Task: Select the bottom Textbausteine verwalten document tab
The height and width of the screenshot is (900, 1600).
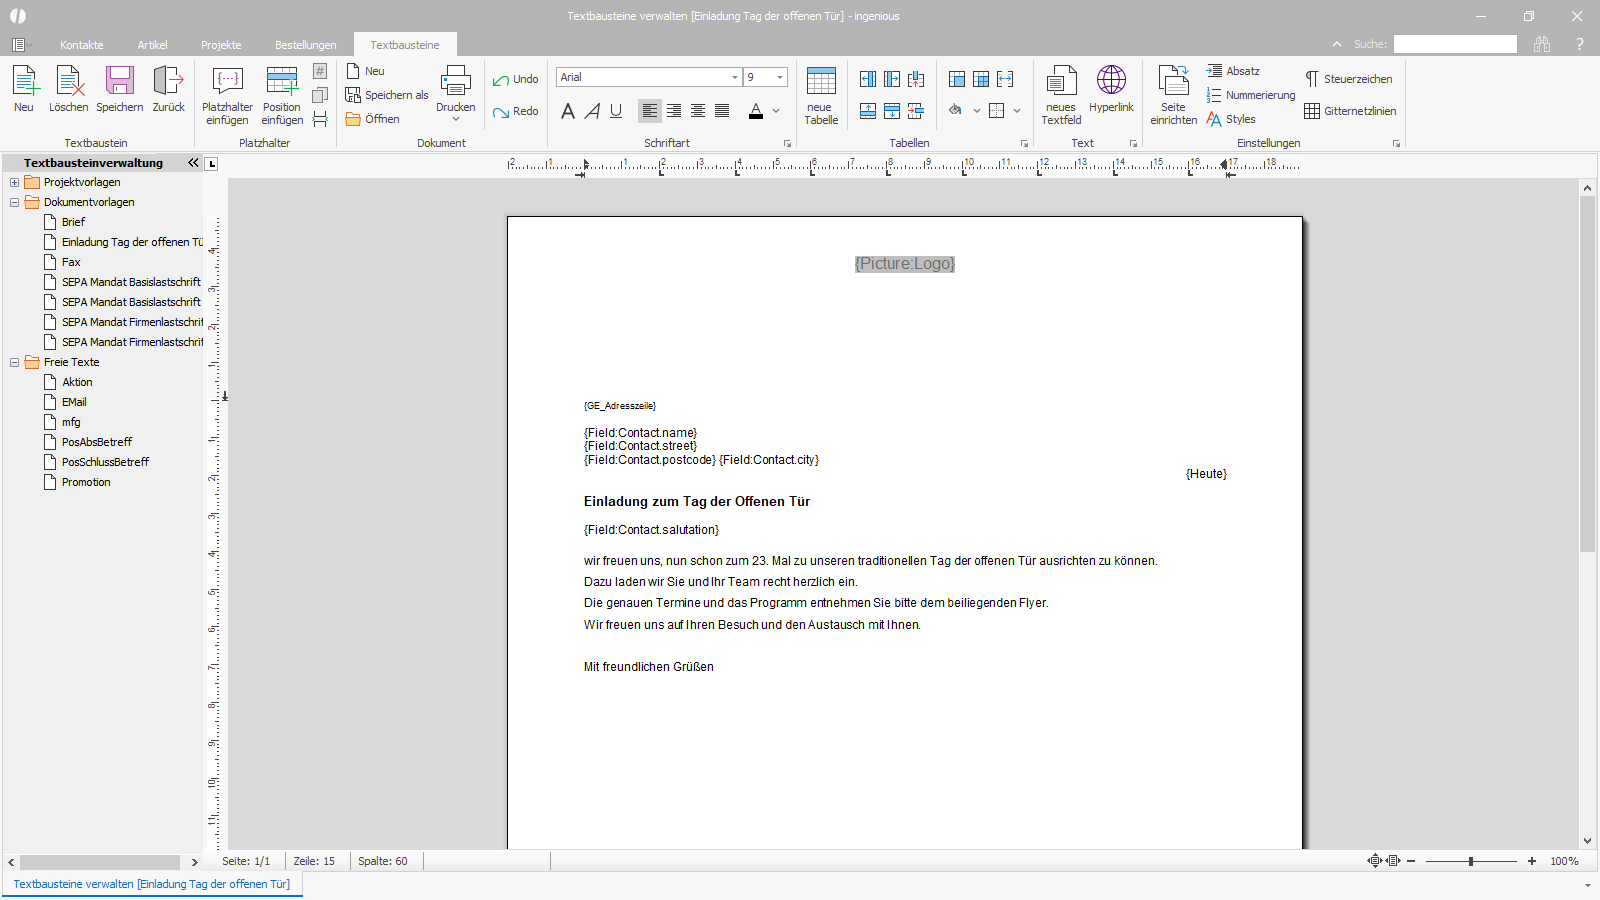Action: tap(151, 884)
